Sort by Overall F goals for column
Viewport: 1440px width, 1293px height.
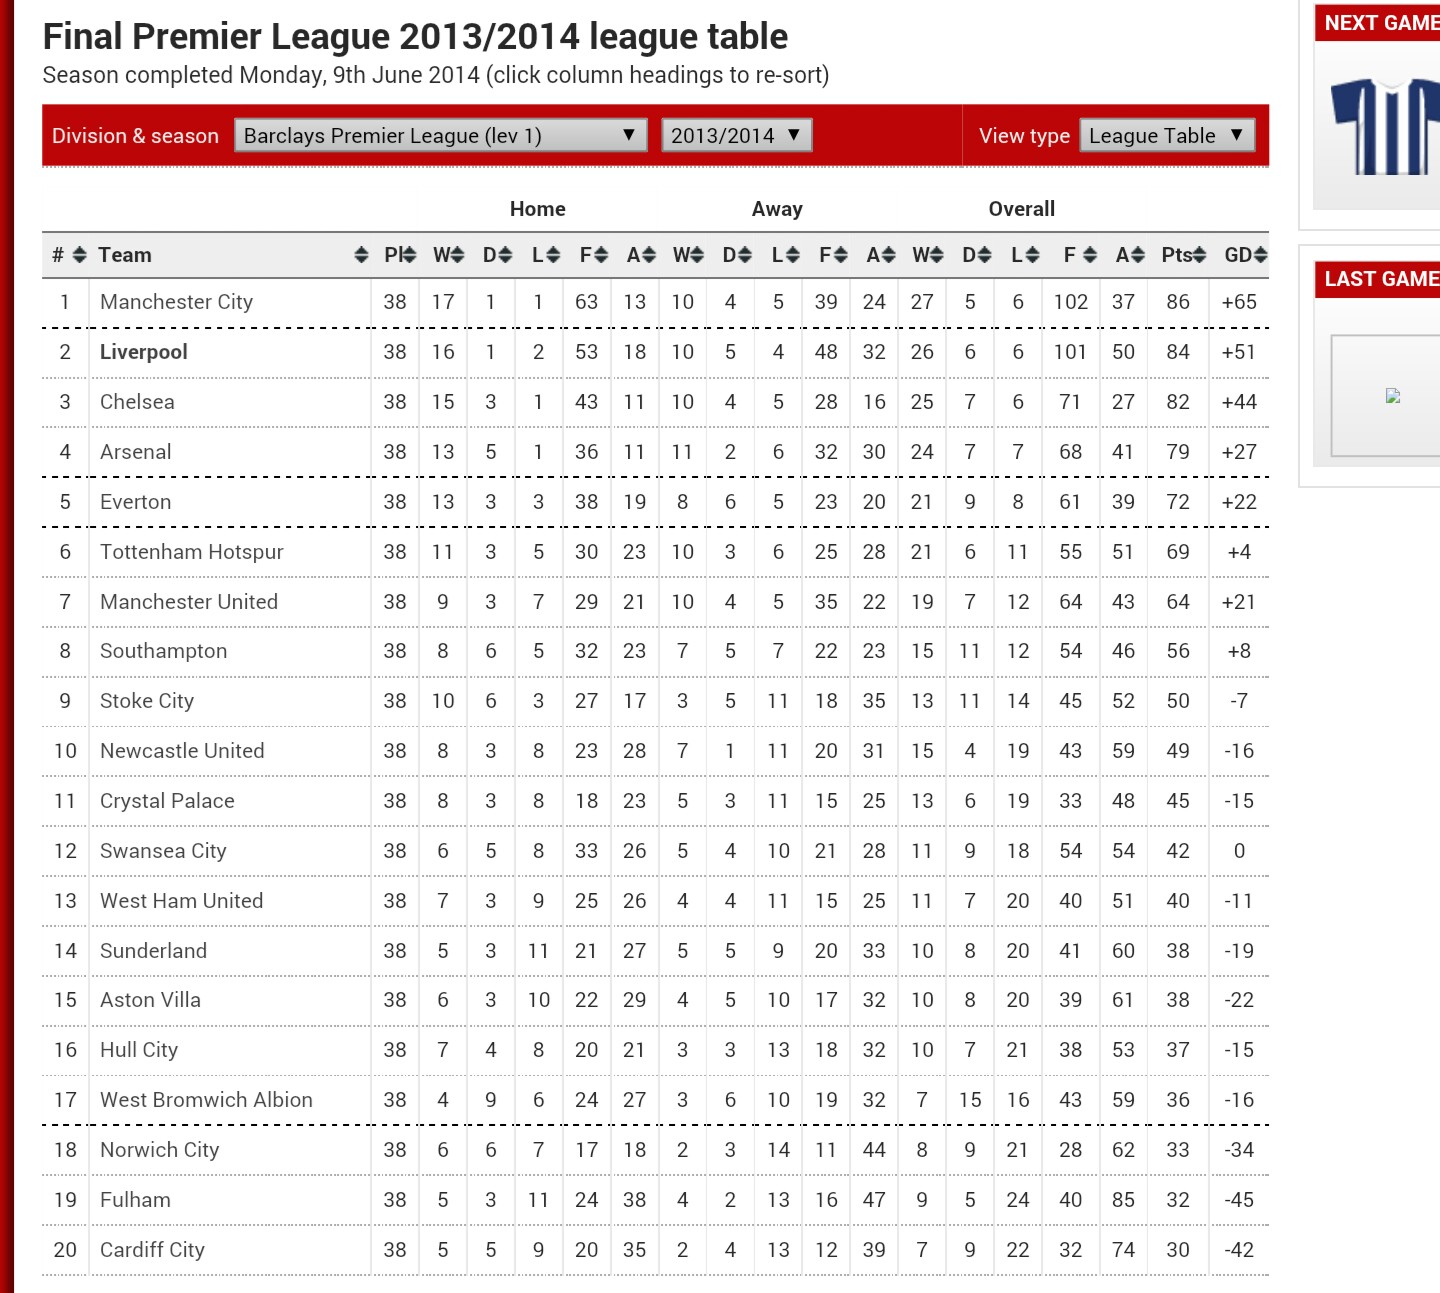pyautogui.click(x=1080, y=255)
